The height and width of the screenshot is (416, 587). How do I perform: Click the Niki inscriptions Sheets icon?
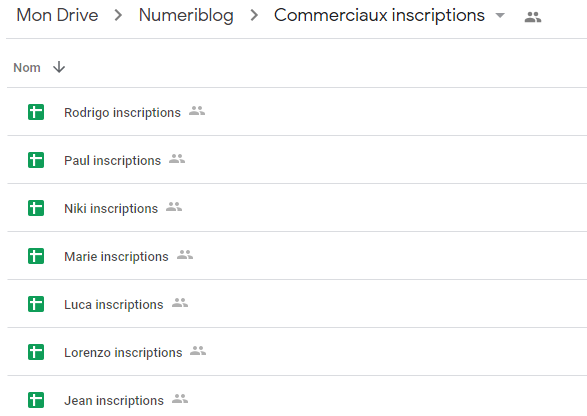click(x=36, y=208)
